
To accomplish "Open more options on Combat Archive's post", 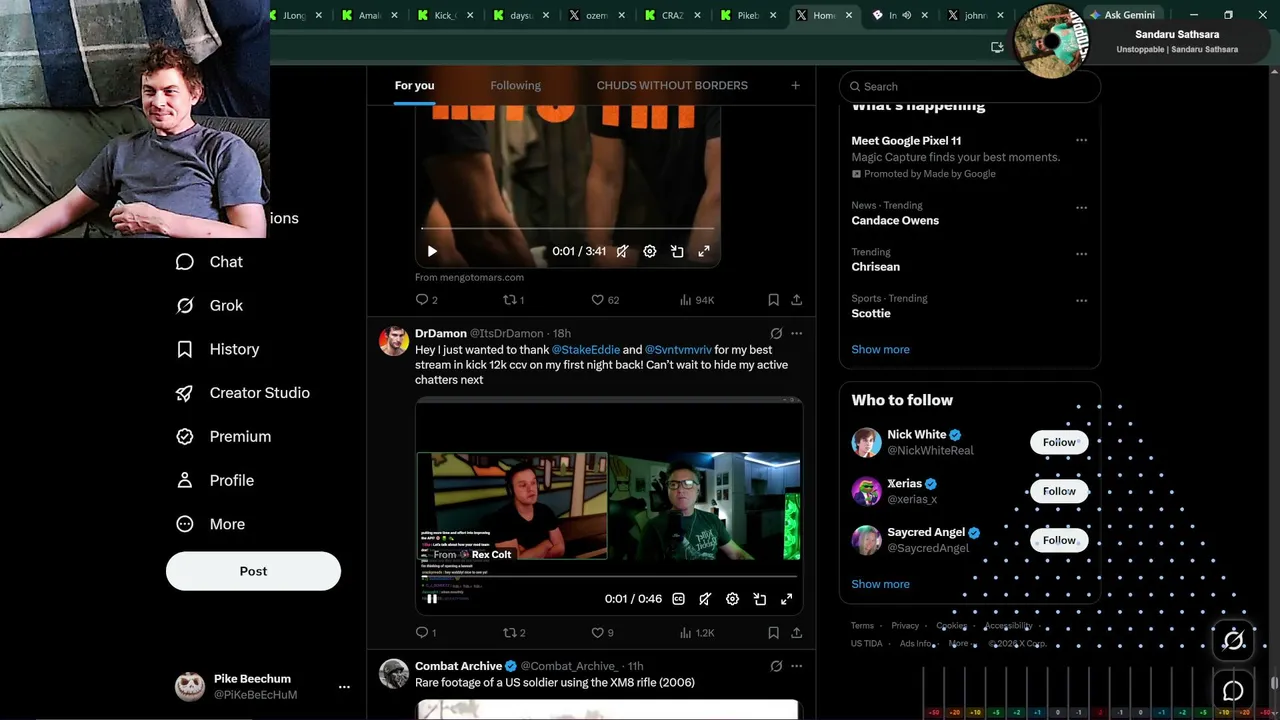I will [x=796, y=666].
